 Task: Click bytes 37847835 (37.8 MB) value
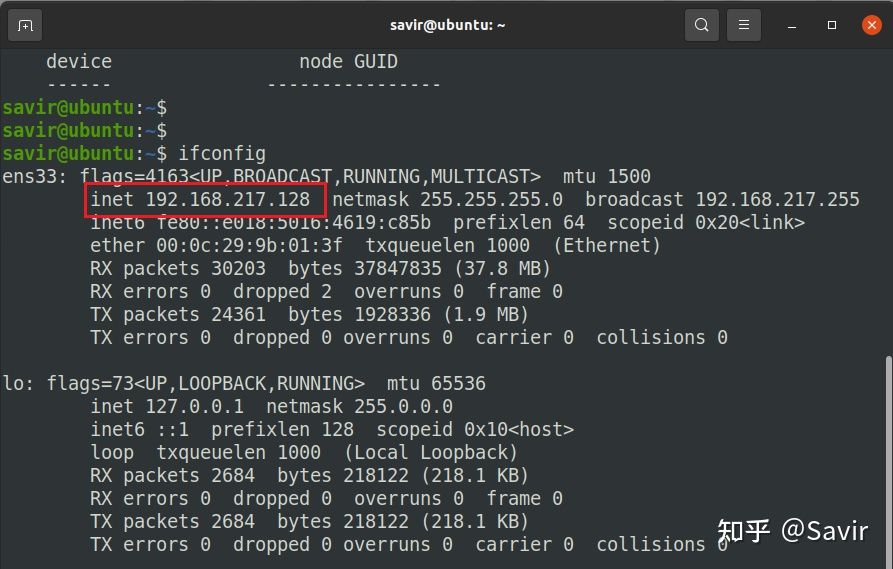click(x=419, y=268)
